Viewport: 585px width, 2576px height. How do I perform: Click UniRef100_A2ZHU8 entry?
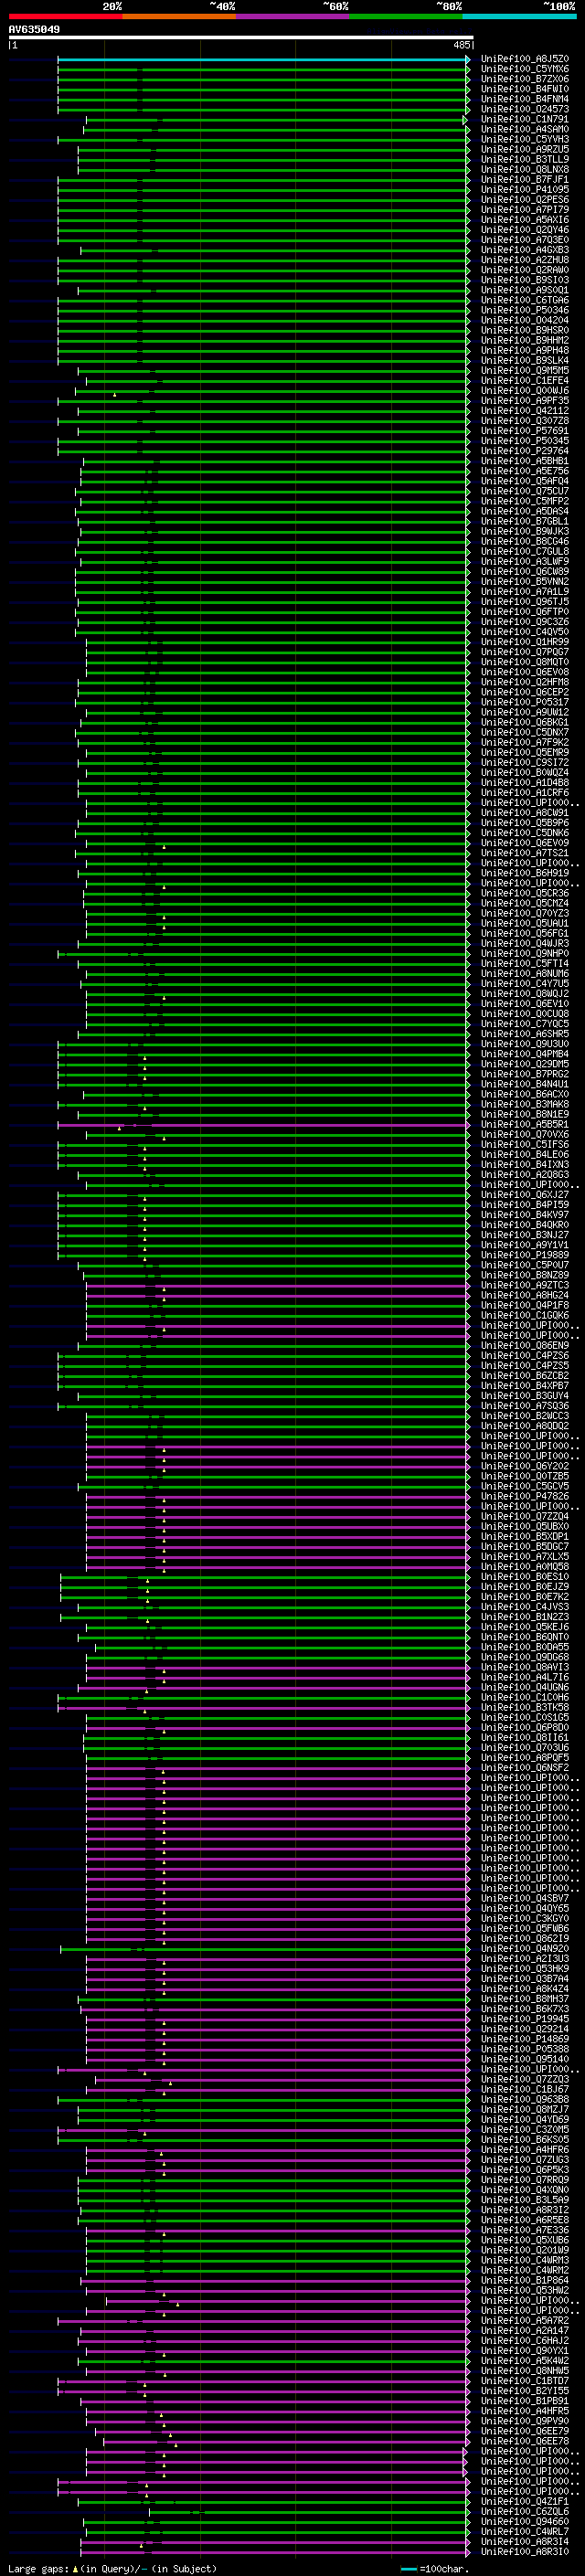(x=525, y=260)
